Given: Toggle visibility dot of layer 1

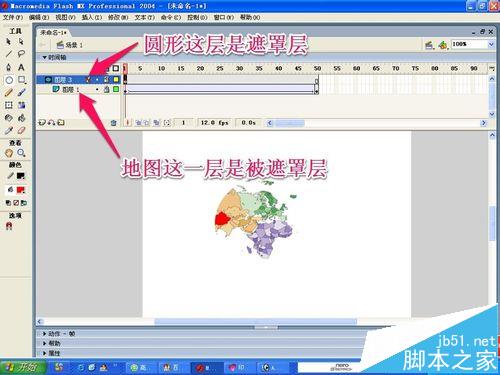Looking at the screenshot, I should 97,89.
